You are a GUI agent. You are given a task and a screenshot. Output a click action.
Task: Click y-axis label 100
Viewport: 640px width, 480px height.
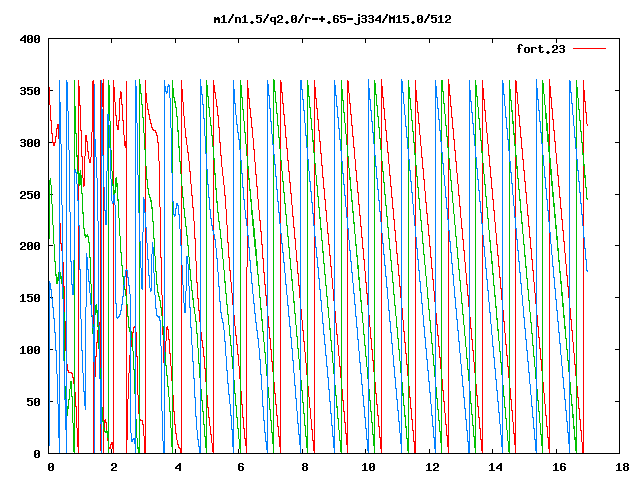click(x=30, y=350)
